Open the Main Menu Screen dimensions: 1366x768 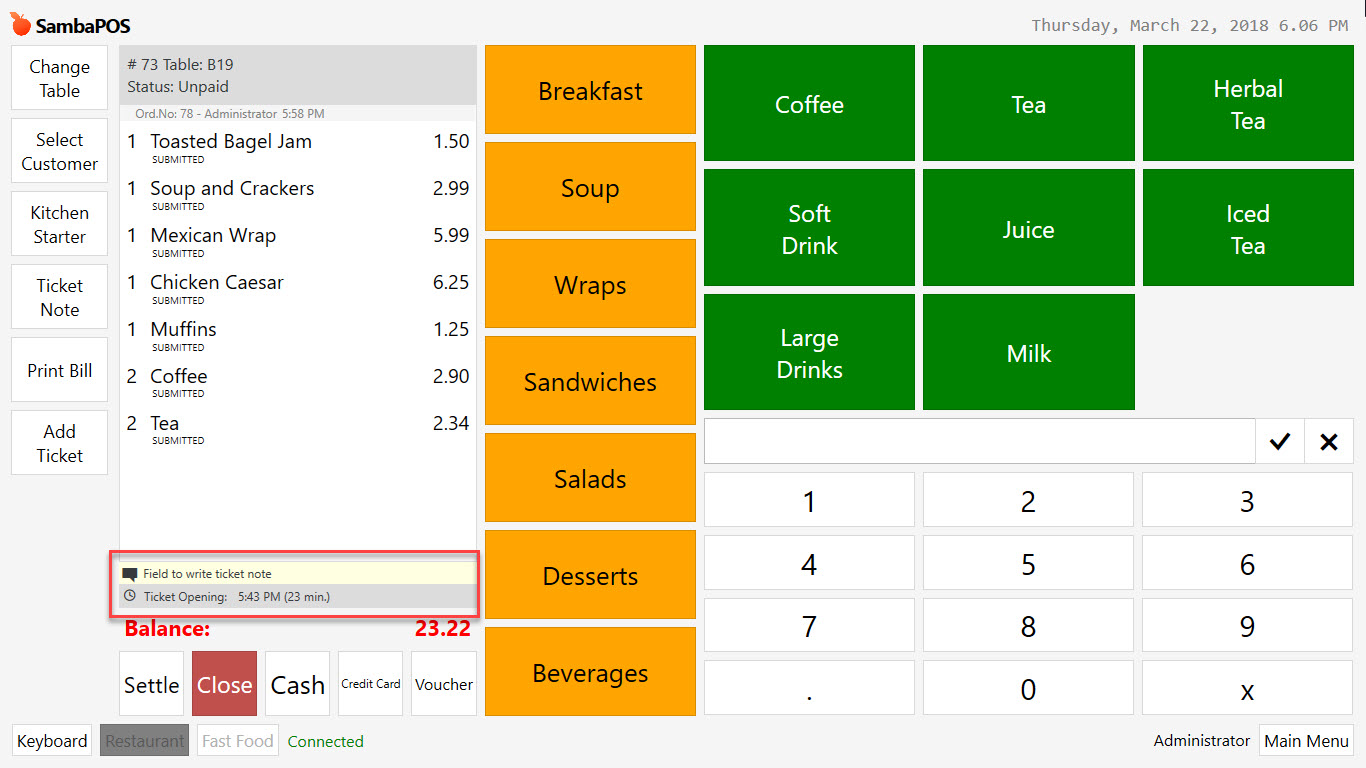coord(1306,740)
